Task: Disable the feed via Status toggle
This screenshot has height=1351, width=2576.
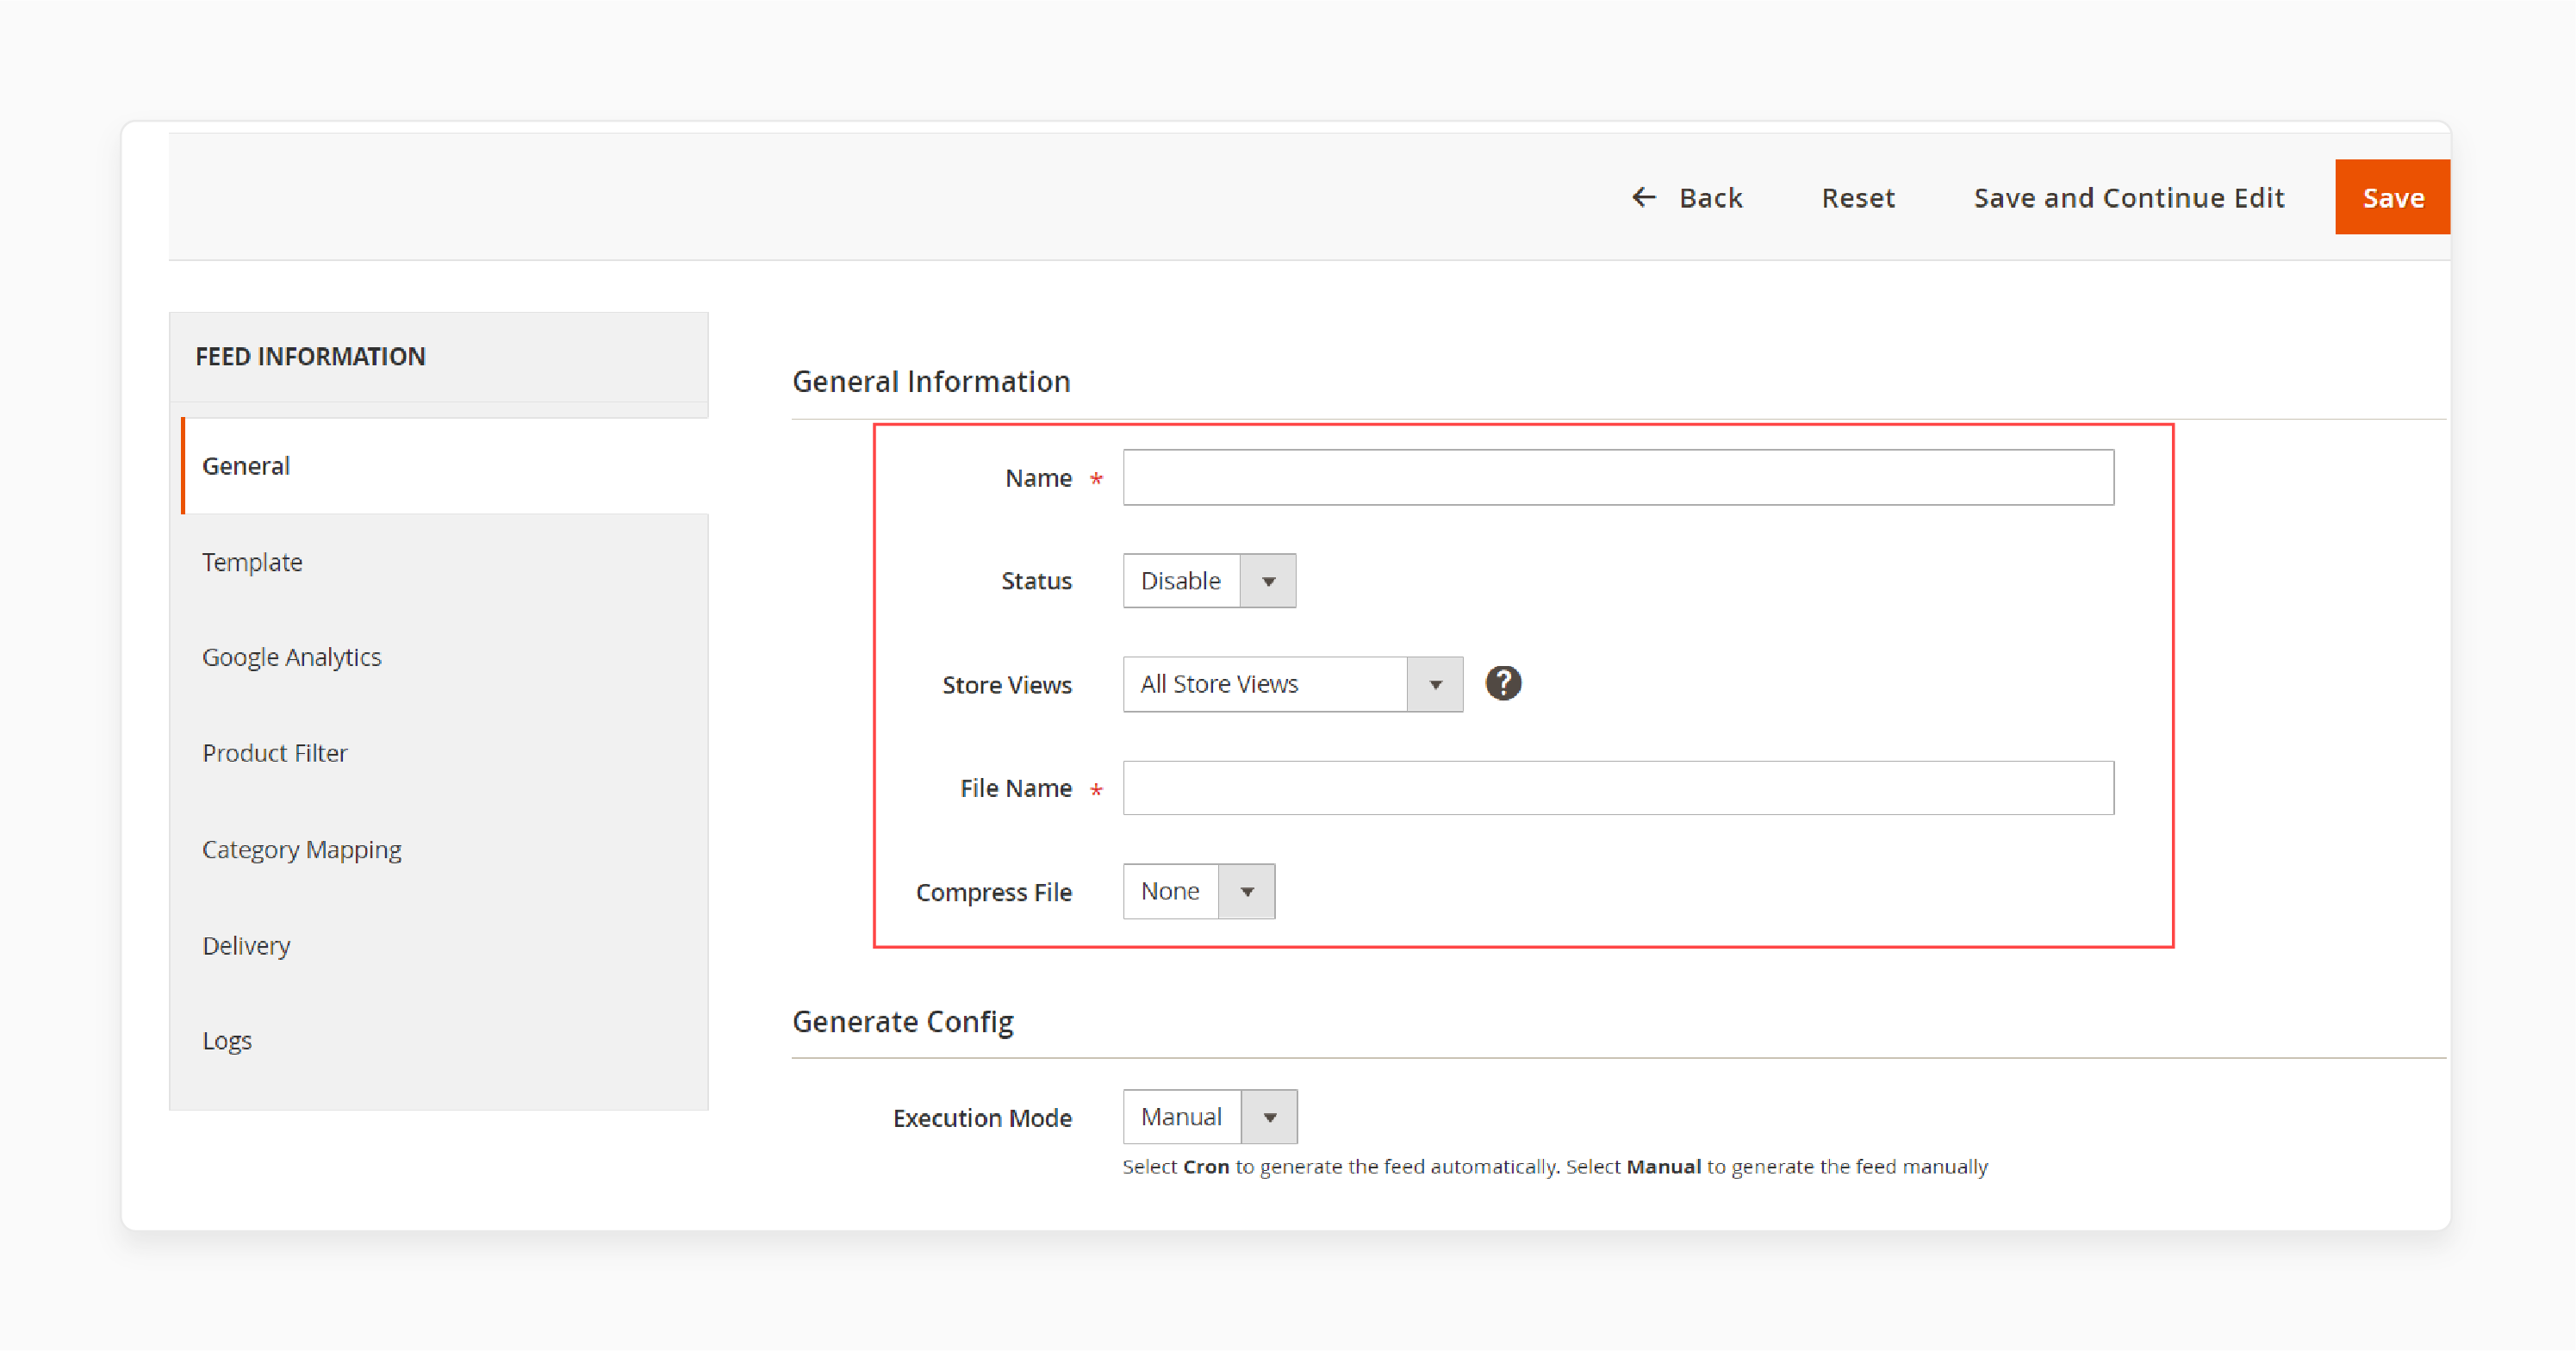Action: [1208, 581]
